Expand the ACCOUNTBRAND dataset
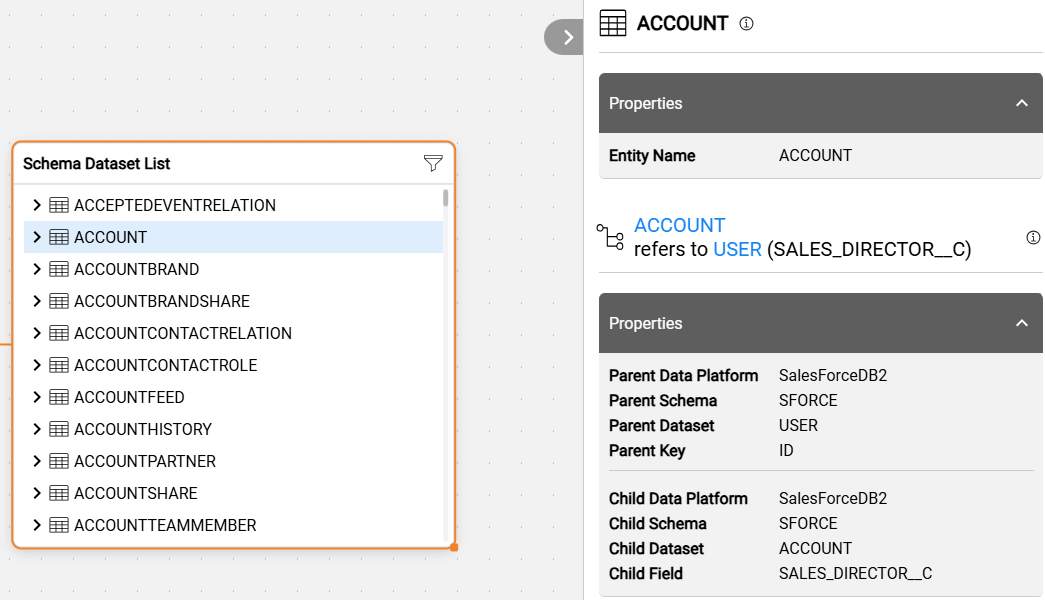This screenshot has width=1045, height=600. click(37, 269)
